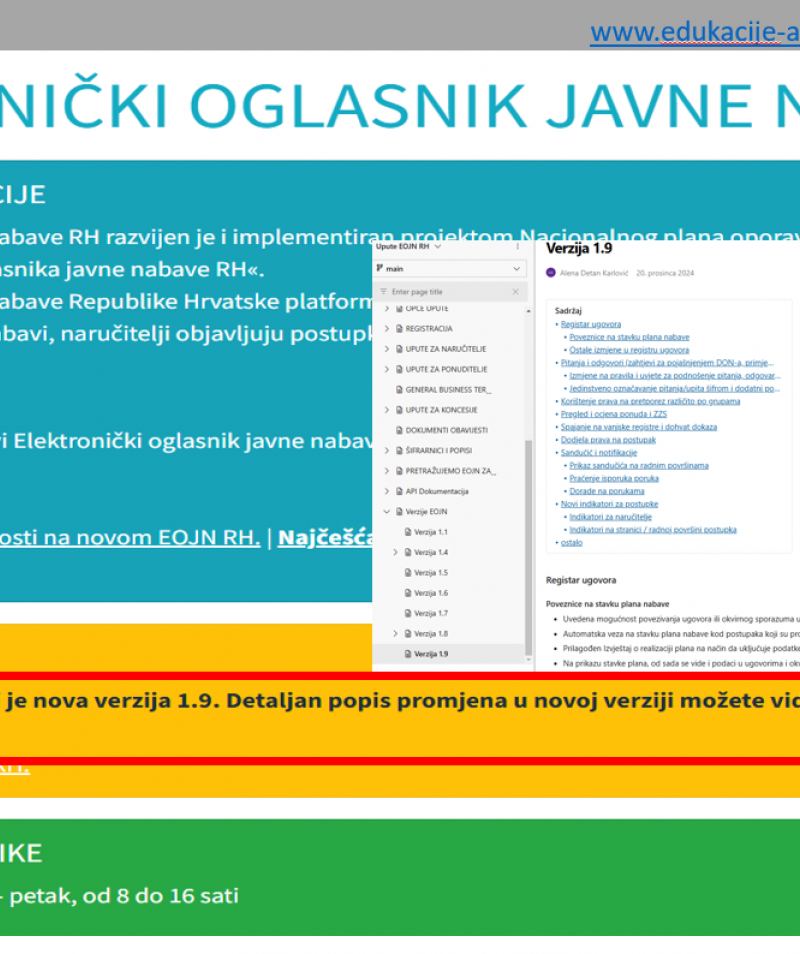Open Jedinstveno označavanje pitanja/upita link
Screen dimensions: 800x954
[x=674, y=388]
